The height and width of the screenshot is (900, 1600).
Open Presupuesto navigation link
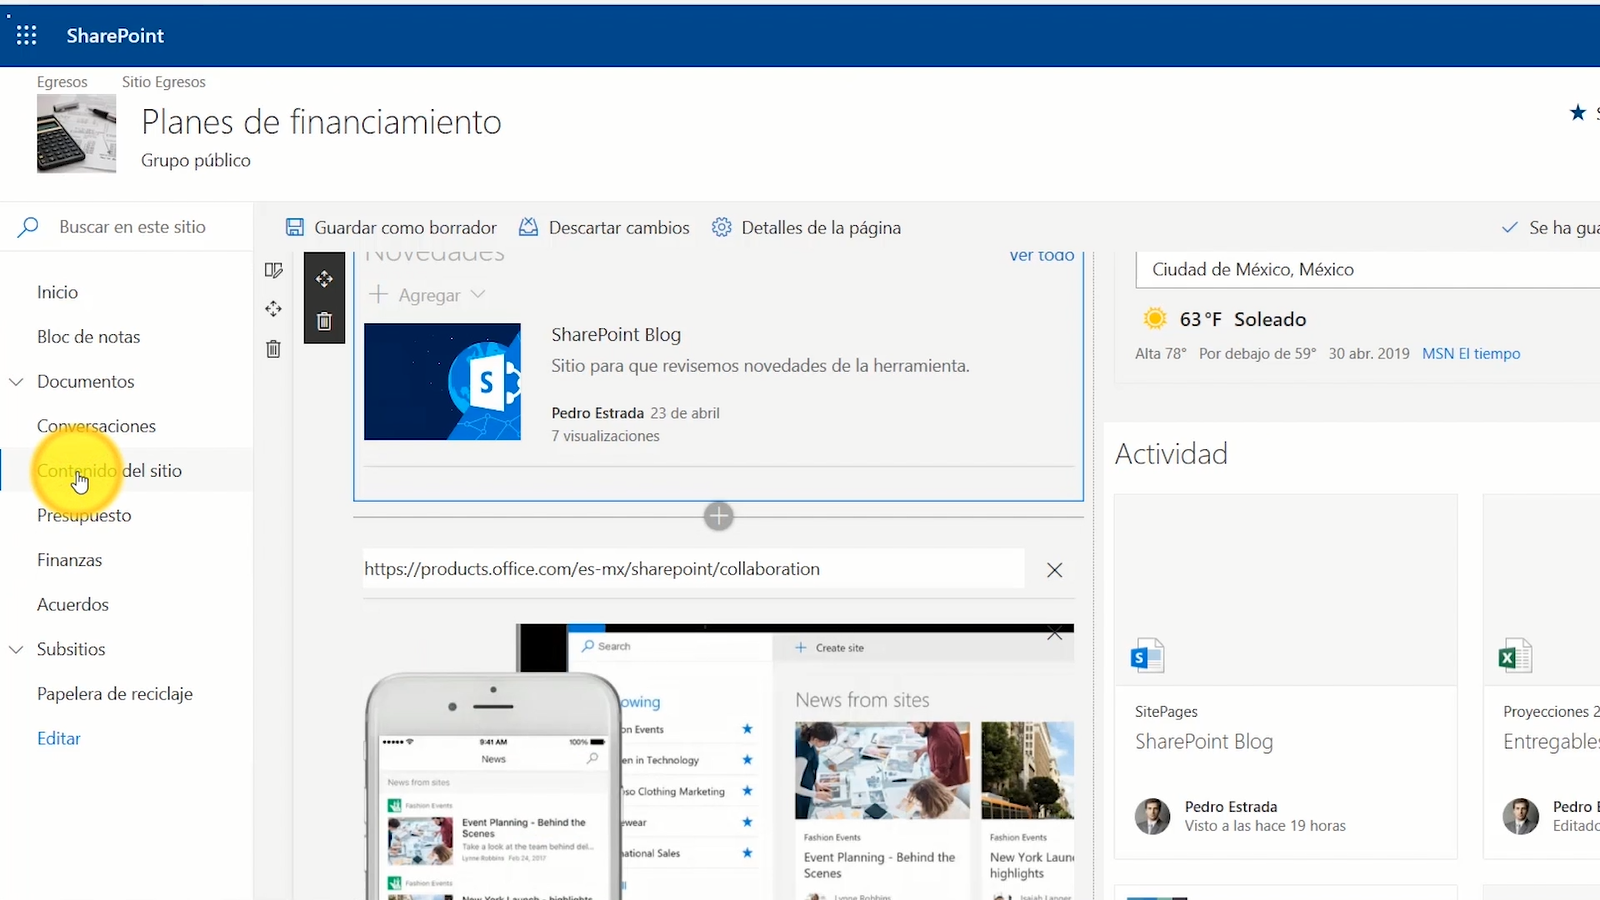[x=84, y=515]
